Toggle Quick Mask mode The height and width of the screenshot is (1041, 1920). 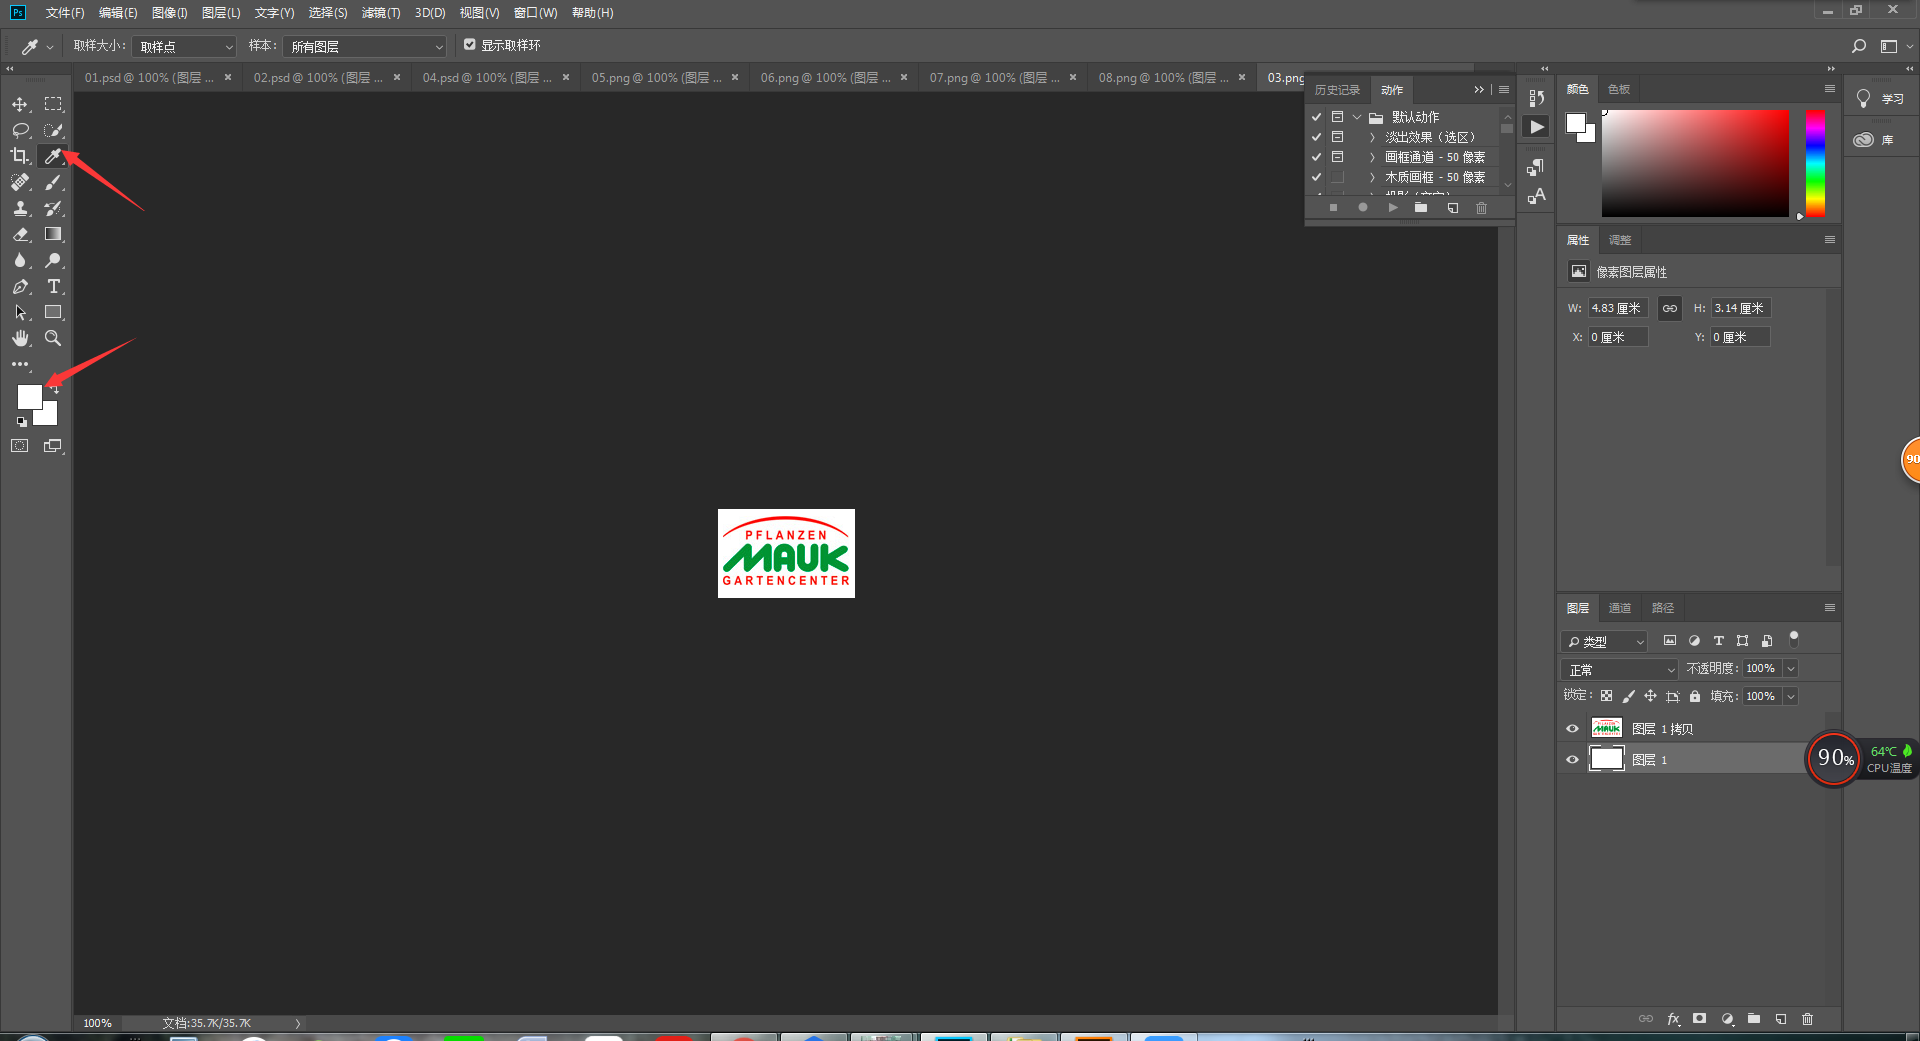20,446
